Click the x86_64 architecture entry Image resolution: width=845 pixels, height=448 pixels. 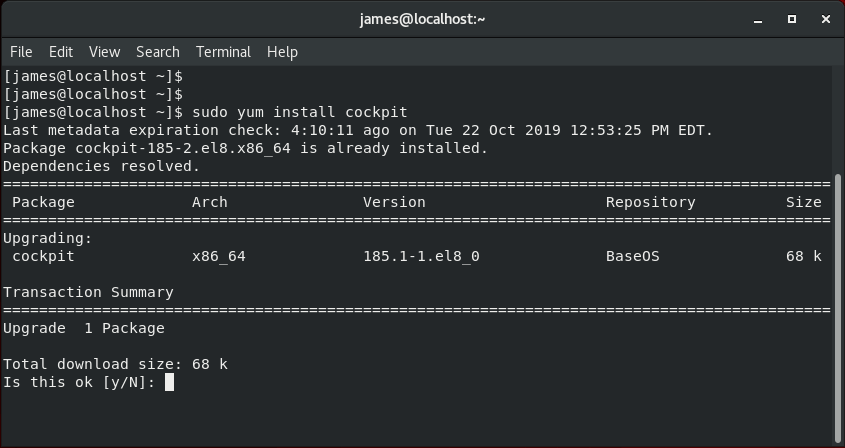(219, 256)
